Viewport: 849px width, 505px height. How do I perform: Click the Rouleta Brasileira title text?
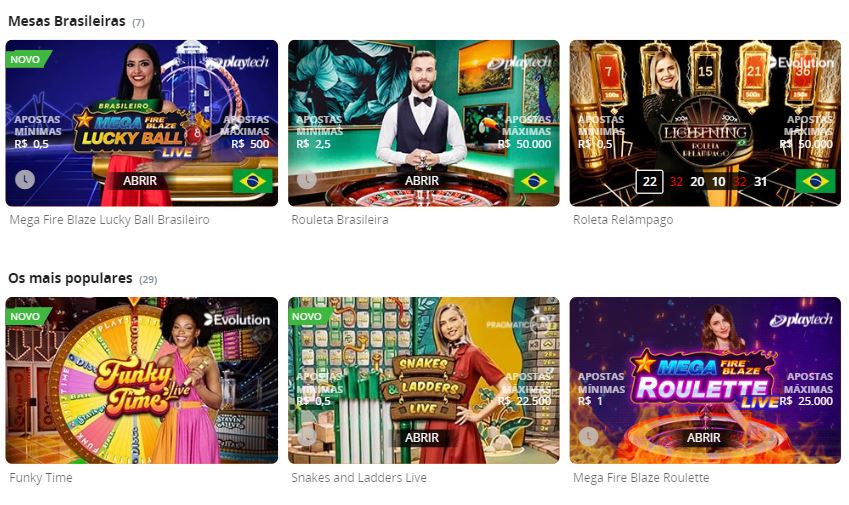[x=339, y=220]
